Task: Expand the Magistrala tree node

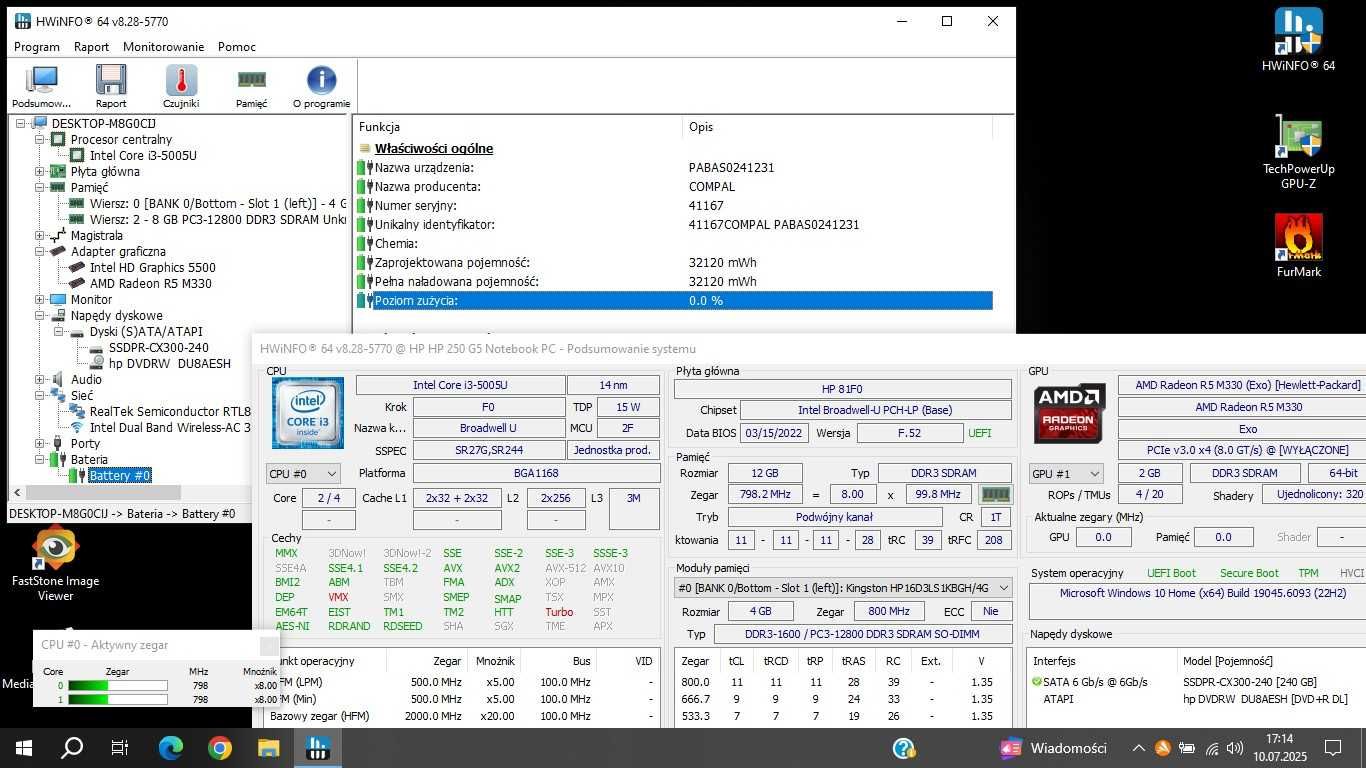Action: [x=39, y=235]
